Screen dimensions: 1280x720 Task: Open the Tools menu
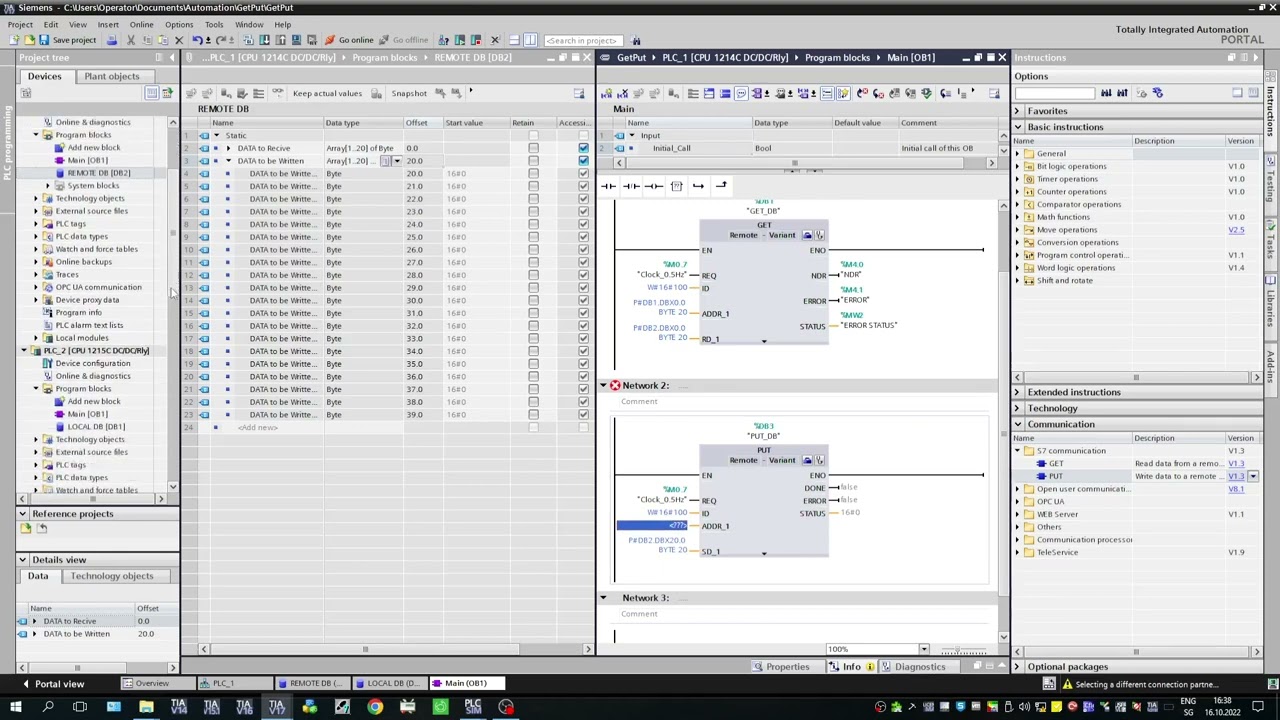coord(214,24)
